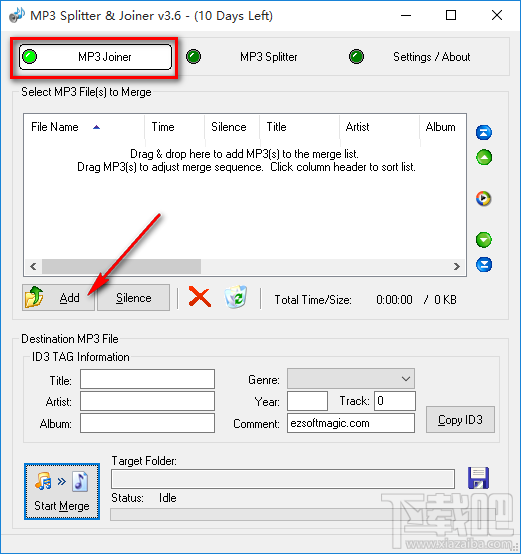Click the Copy ID3 button
521x554 pixels.
tap(460, 420)
